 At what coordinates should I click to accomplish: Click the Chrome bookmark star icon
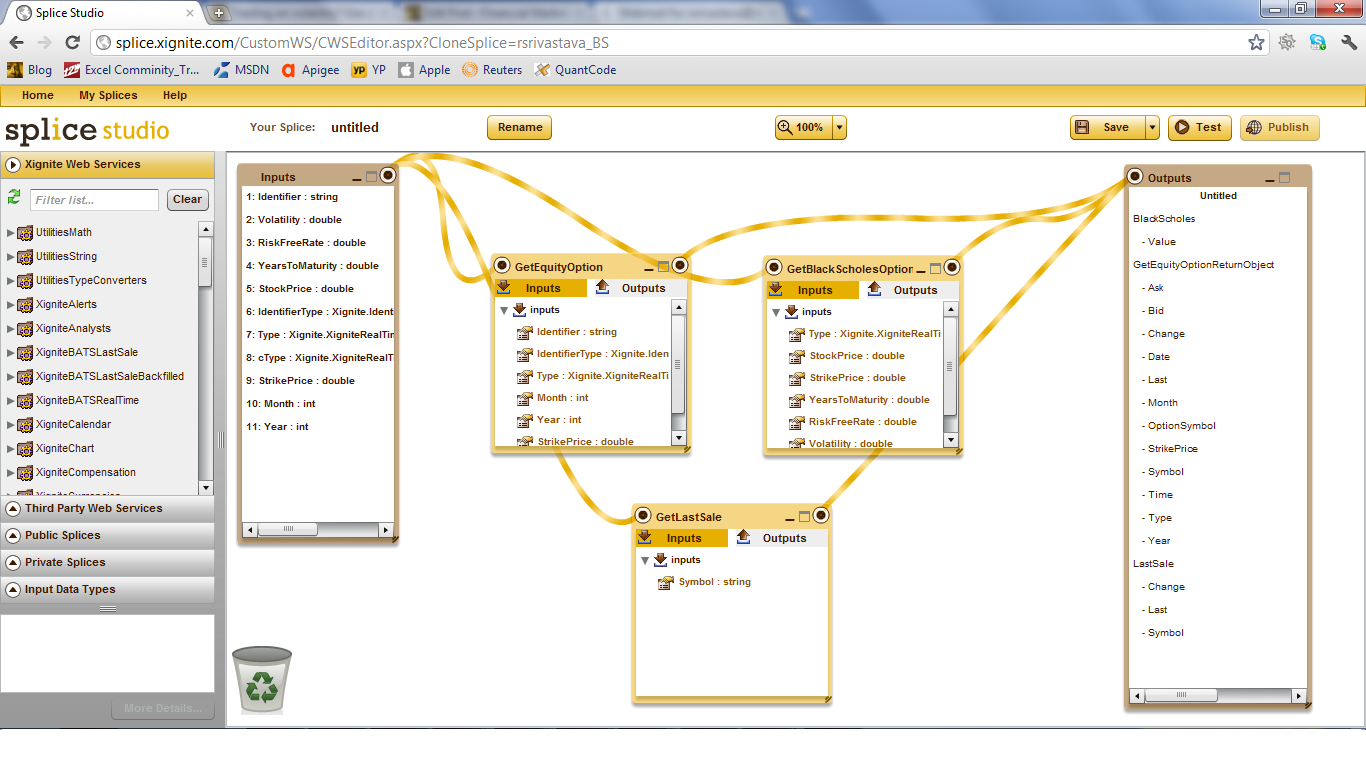(x=1256, y=42)
